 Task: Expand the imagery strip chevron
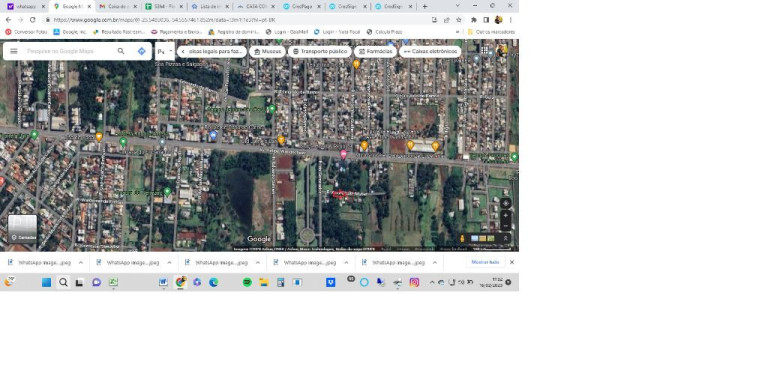pos(505,239)
